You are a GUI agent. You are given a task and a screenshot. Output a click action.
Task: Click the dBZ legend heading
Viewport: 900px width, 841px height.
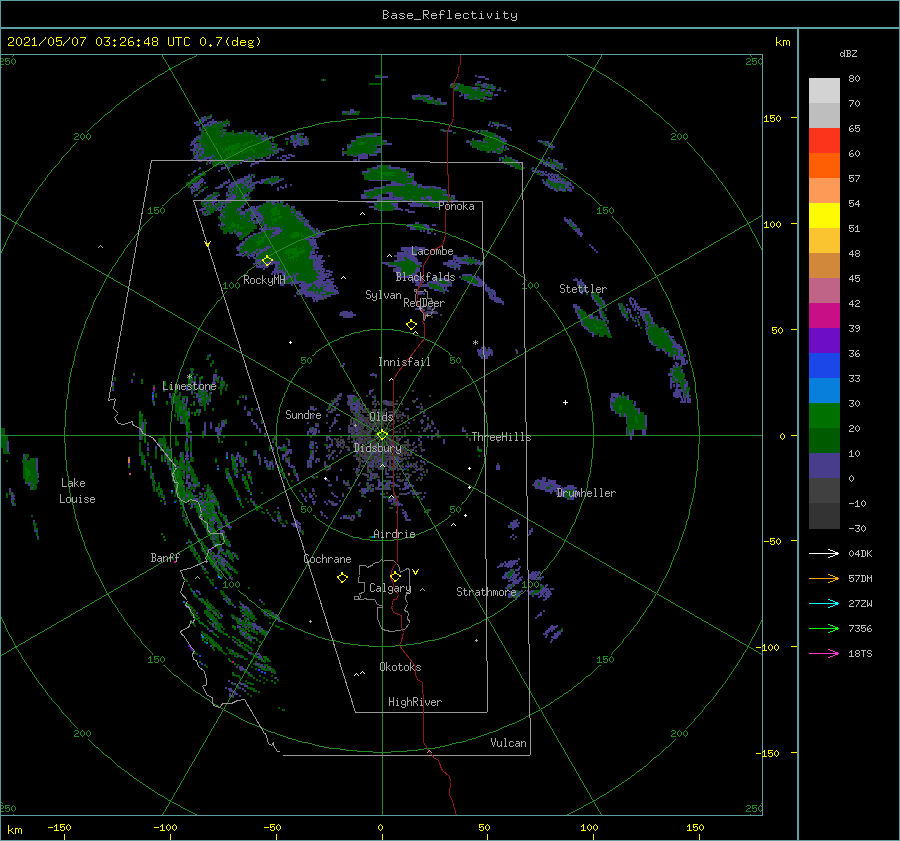[x=848, y=53]
